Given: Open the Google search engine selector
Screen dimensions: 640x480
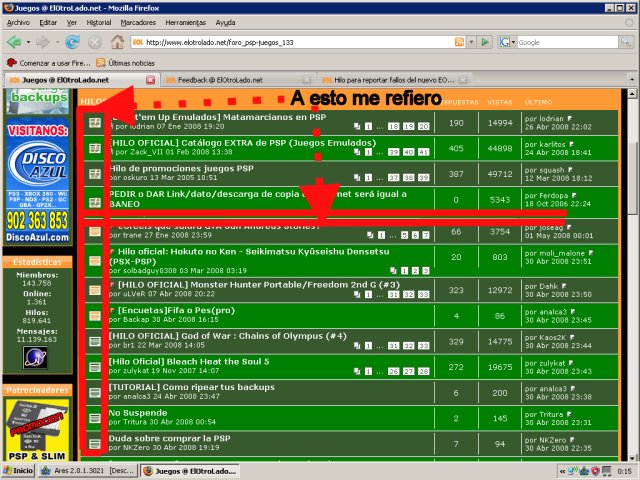Looking at the screenshot, I should [507, 42].
